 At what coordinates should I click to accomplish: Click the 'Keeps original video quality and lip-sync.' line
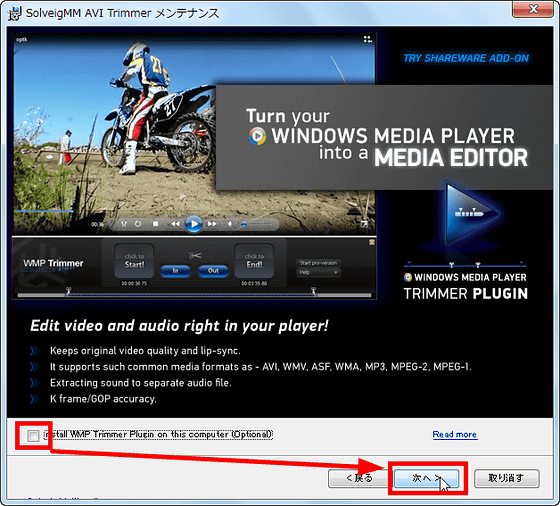click(x=145, y=351)
